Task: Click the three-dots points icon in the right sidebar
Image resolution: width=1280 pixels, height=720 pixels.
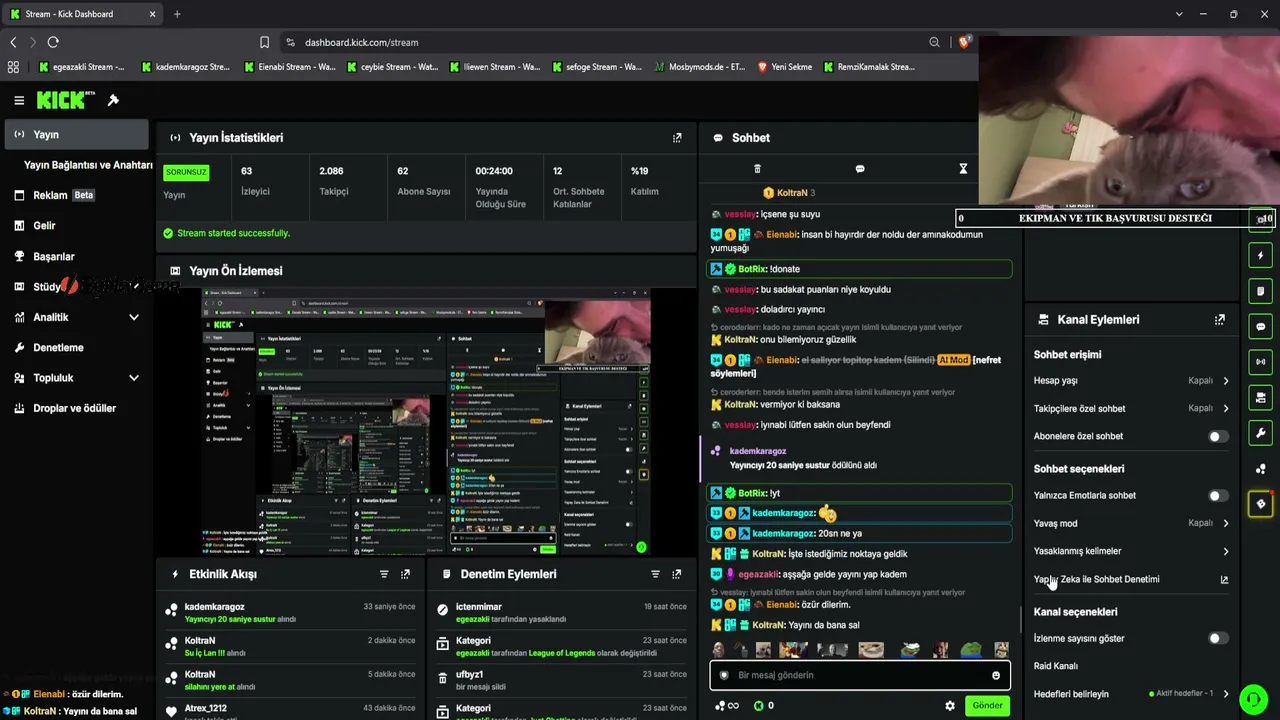Action: (1261, 469)
